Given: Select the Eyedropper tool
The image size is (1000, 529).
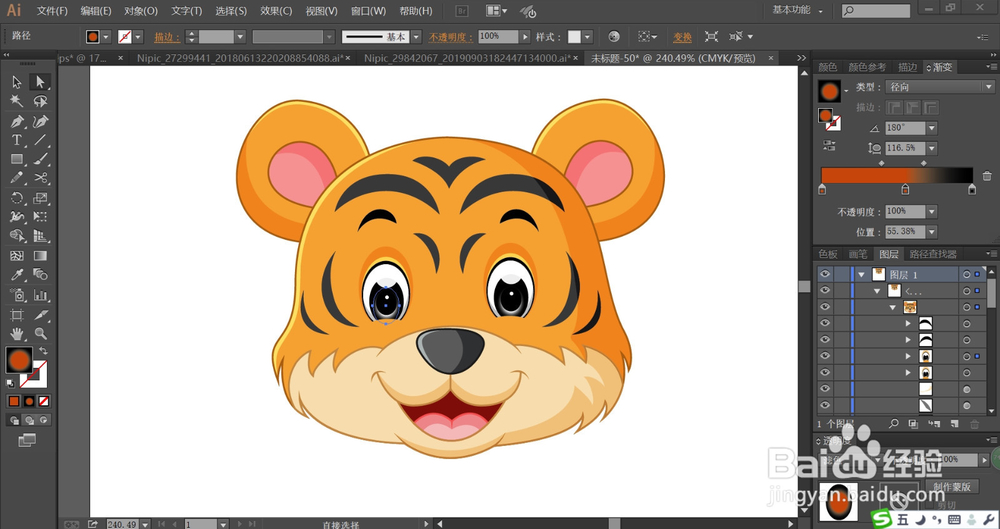Looking at the screenshot, I should point(17,275).
